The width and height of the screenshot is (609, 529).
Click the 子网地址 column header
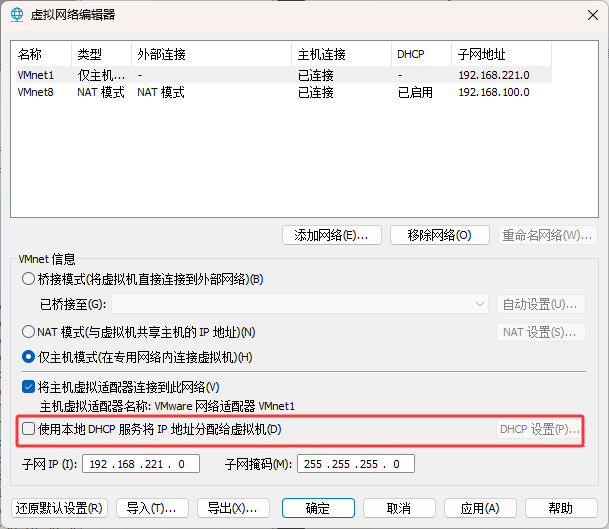501,54
